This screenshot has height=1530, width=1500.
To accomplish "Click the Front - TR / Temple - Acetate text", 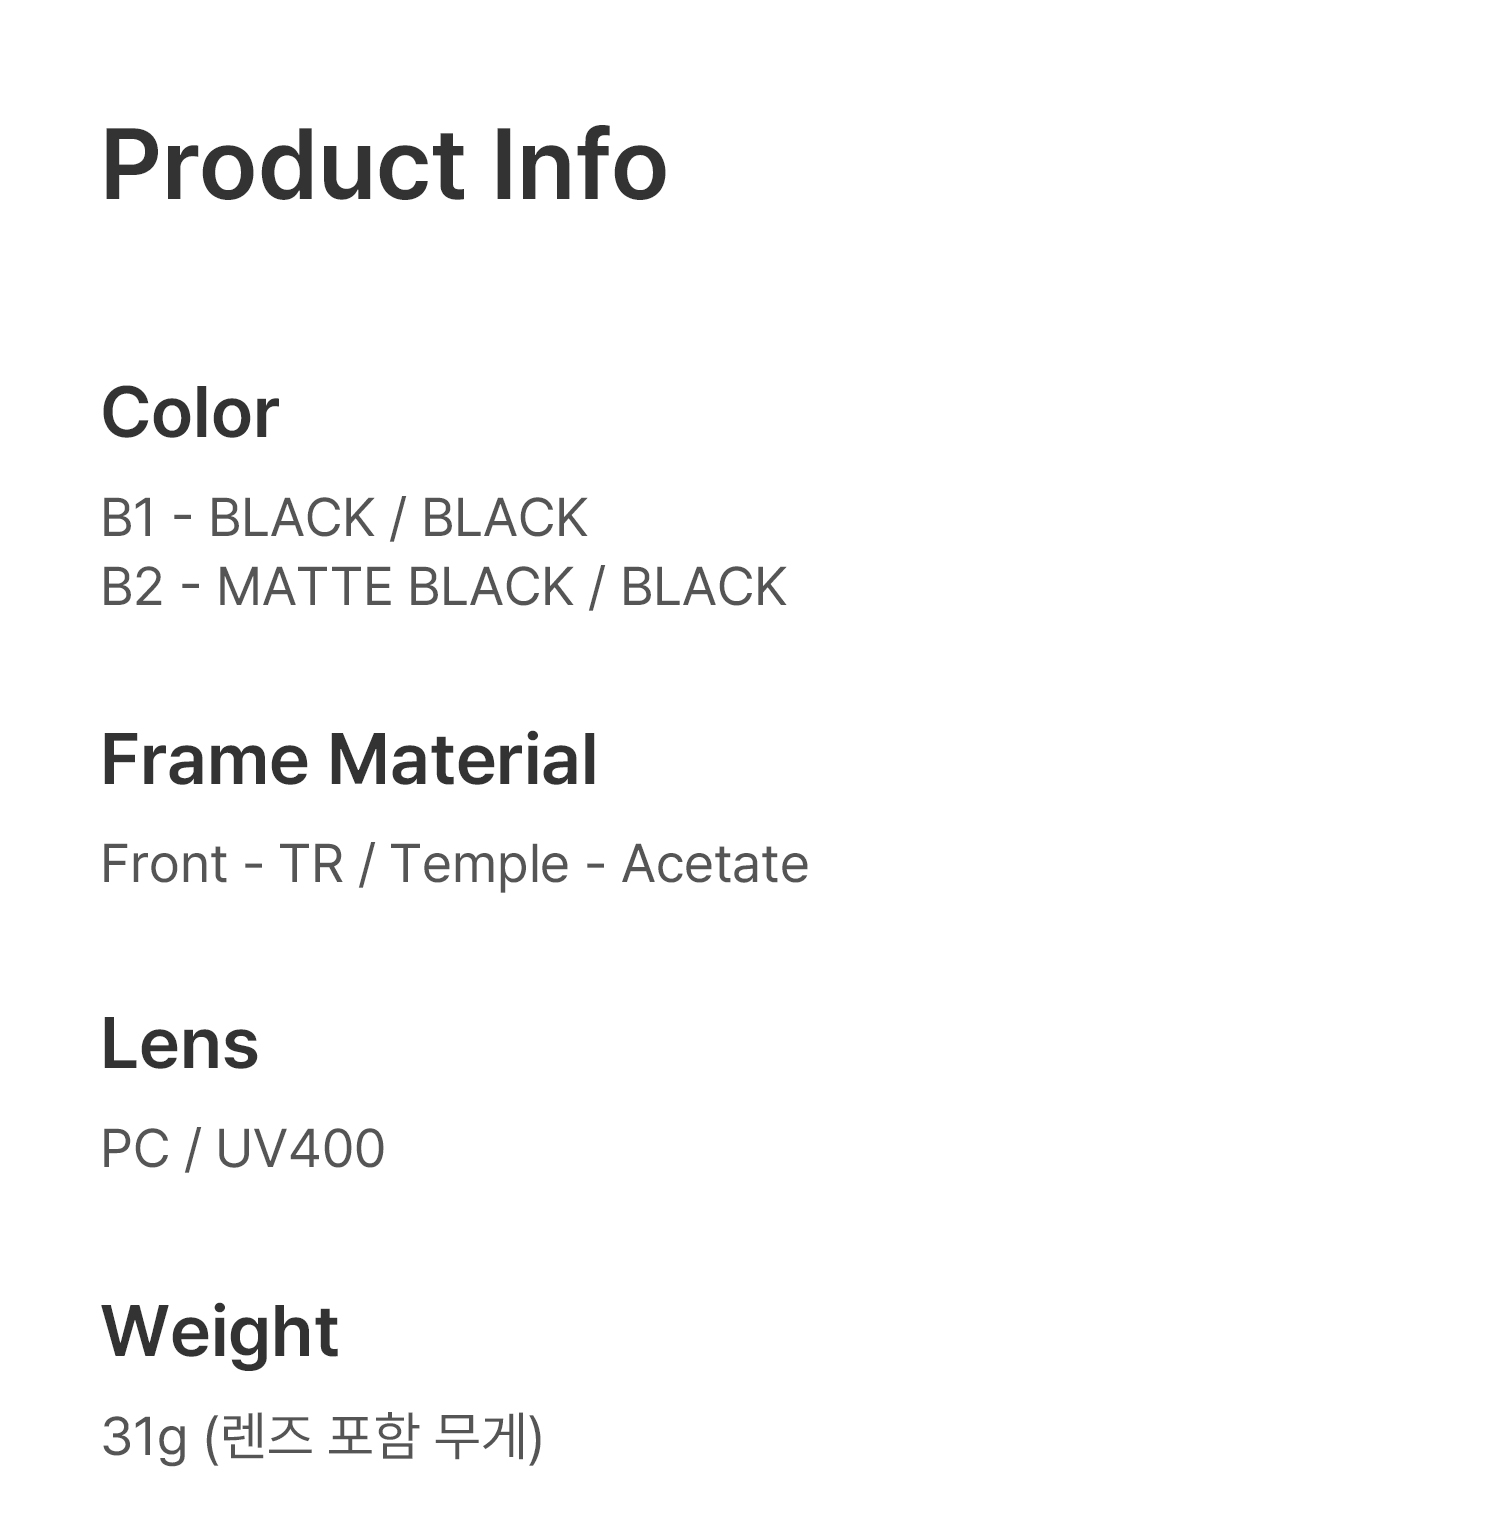I will pyautogui.click(x=455, y=865).
